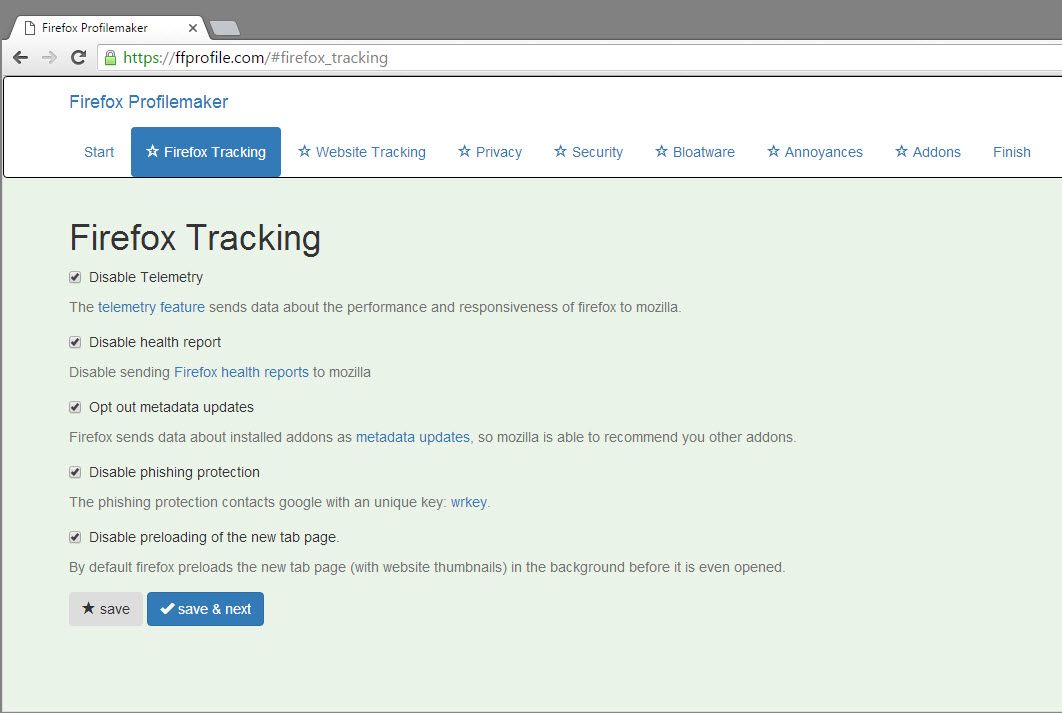Open the wrkey link
This screenshot has height=713, width=1062.
pos(469,502)
